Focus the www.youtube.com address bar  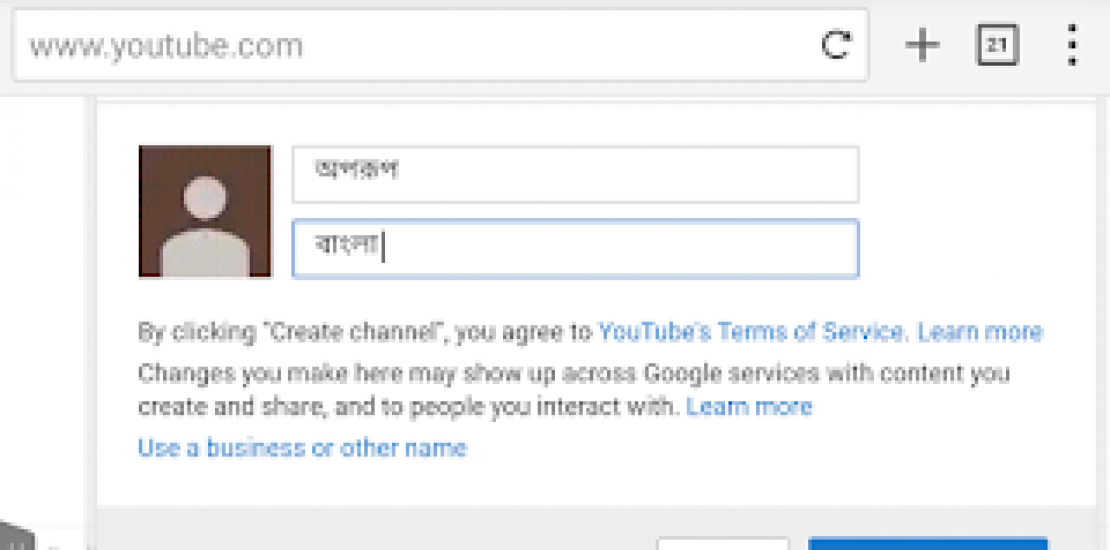tap(400, 46)
